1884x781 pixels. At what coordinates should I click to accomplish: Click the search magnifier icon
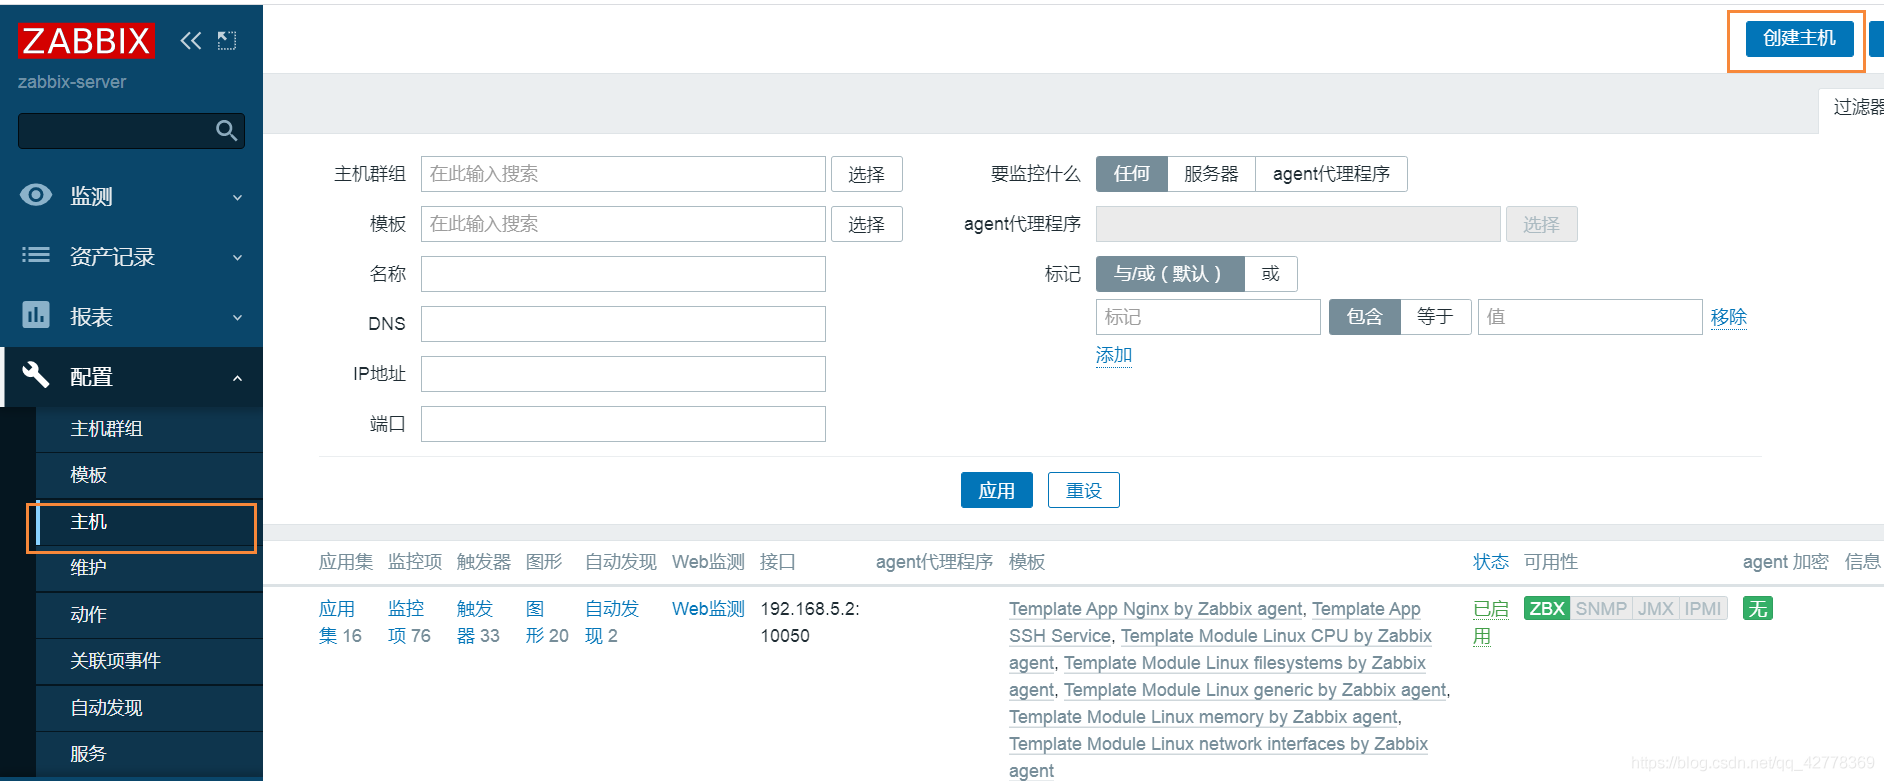coord(227,130)
